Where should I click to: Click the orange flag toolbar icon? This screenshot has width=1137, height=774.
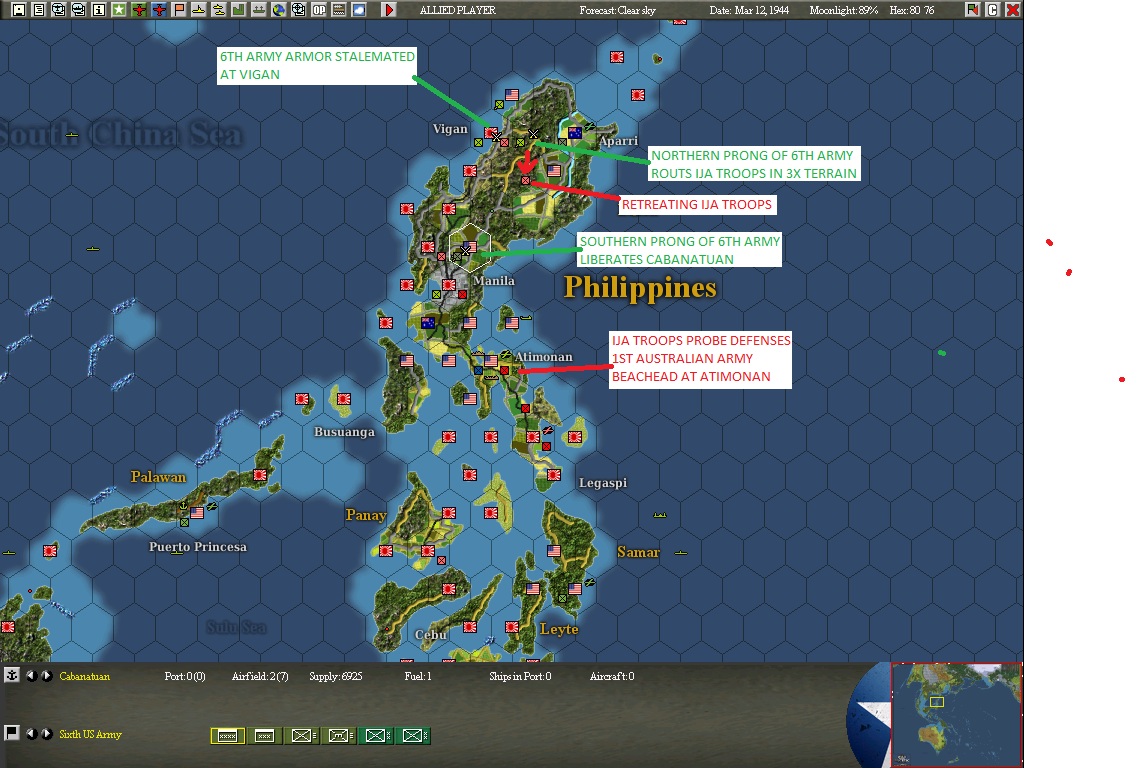pyautogui.click(x=178, y=10)
